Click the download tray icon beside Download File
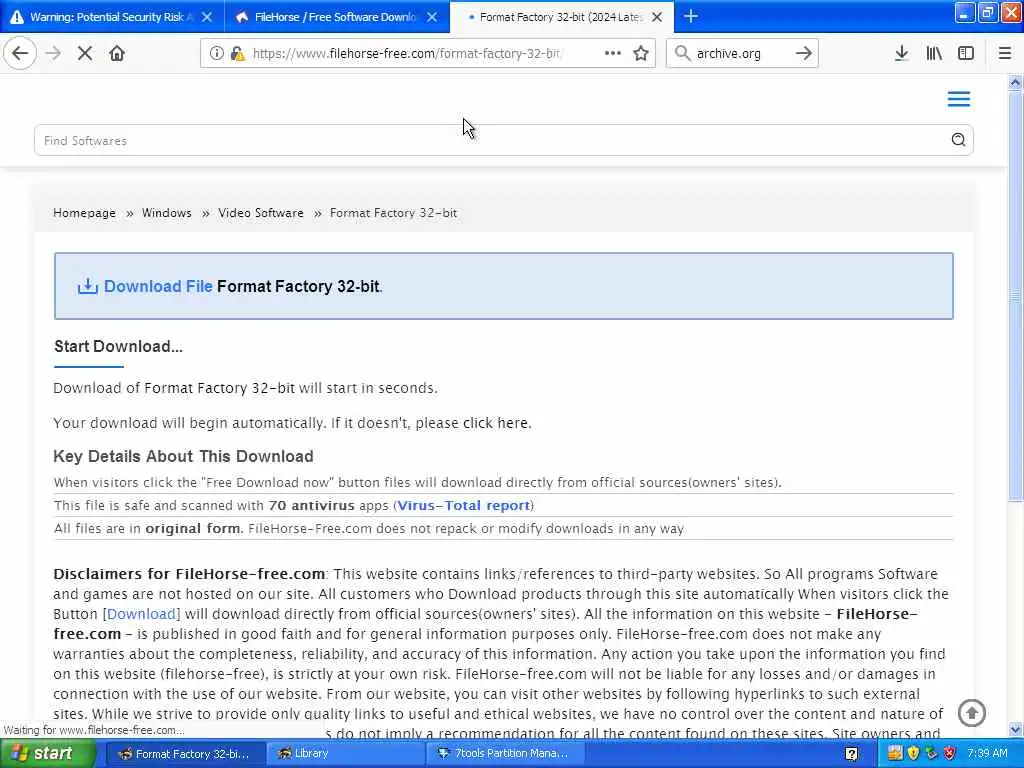The width and height of the screenshot is (1024, 768). point(88,286)
